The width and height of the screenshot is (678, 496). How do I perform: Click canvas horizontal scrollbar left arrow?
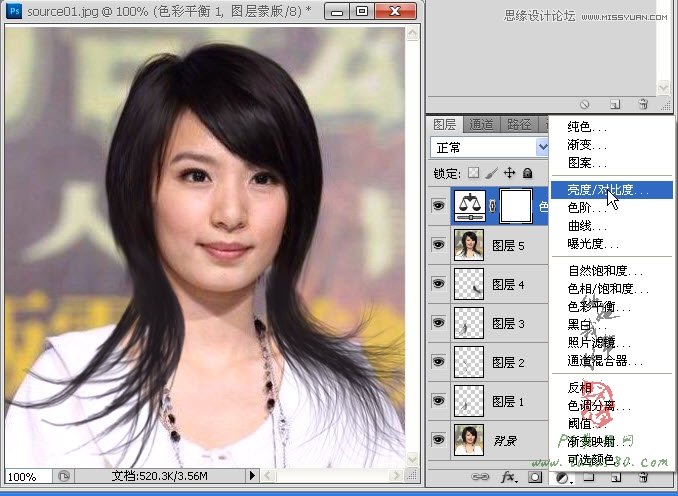[268, 476]
